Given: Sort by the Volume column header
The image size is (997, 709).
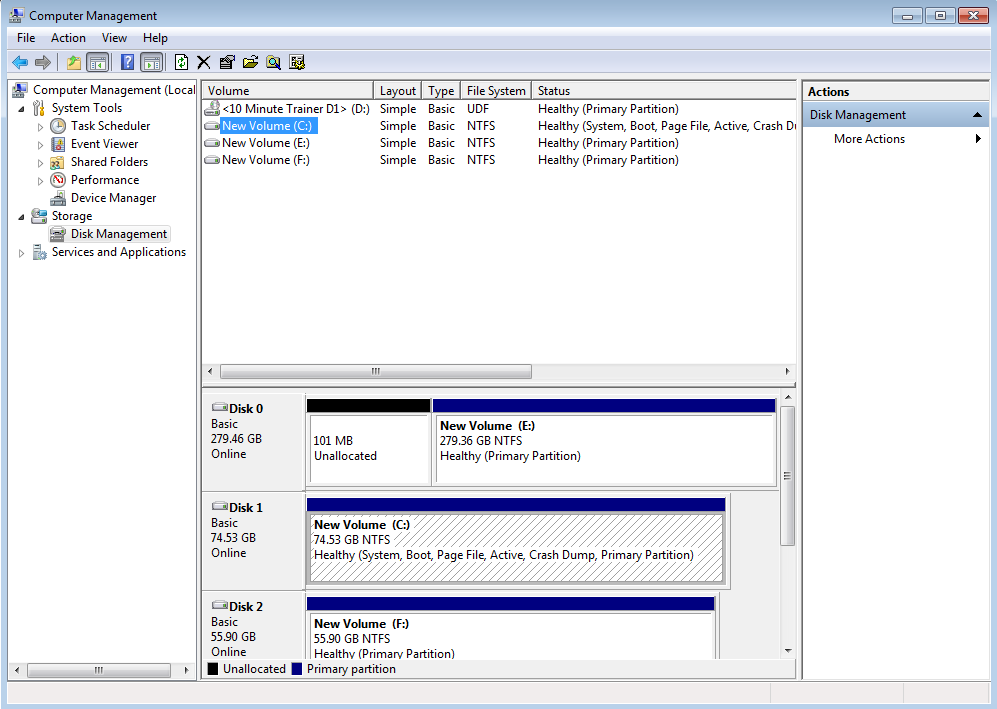Looking at the screenshot, I should pos(287,90).
